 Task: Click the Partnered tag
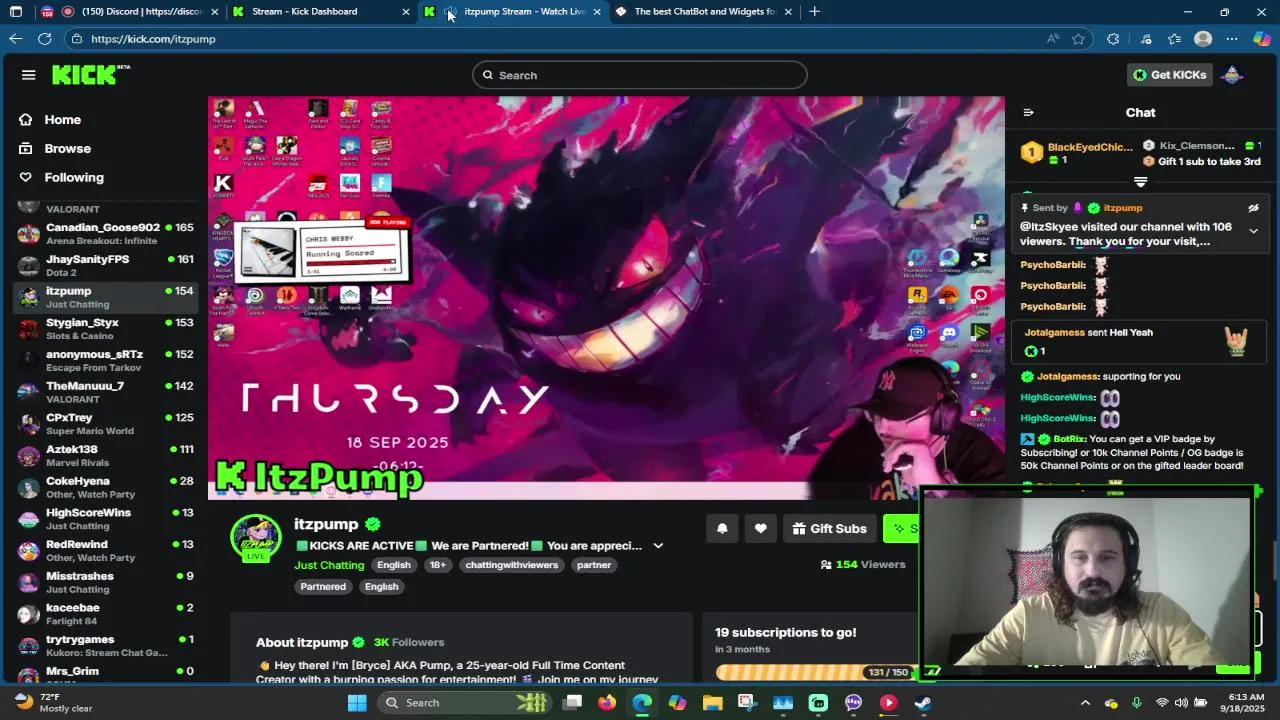(x=323, y=587)
